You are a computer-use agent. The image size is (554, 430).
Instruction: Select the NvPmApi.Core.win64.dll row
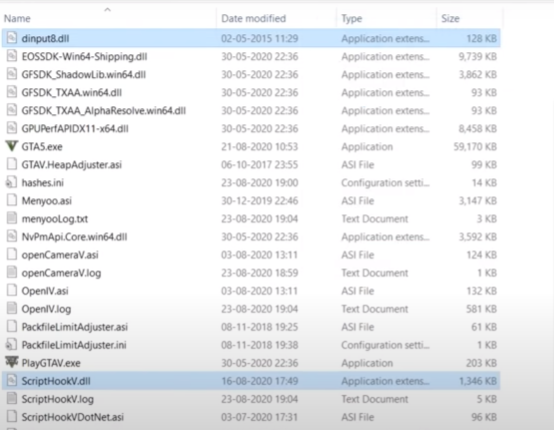tap(251, 236)
